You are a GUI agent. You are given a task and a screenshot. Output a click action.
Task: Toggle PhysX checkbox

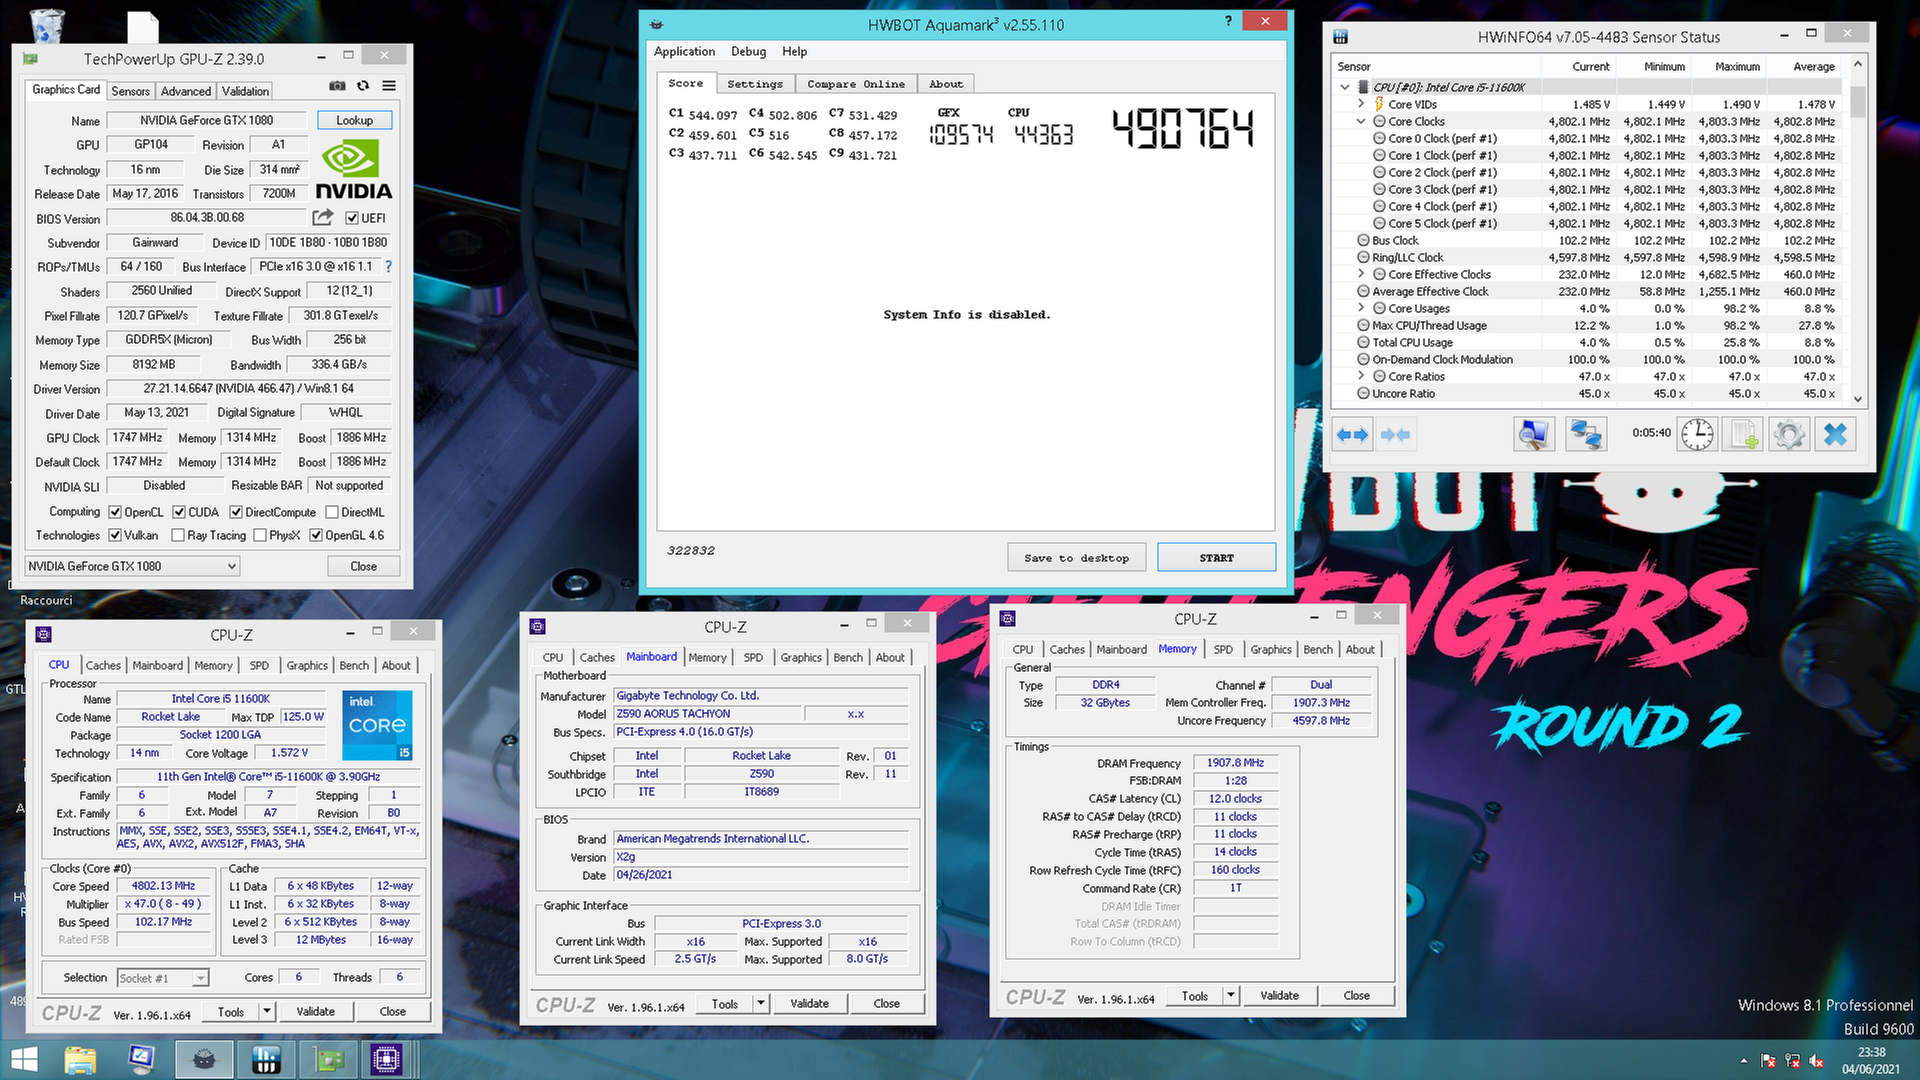pos(260,535)
